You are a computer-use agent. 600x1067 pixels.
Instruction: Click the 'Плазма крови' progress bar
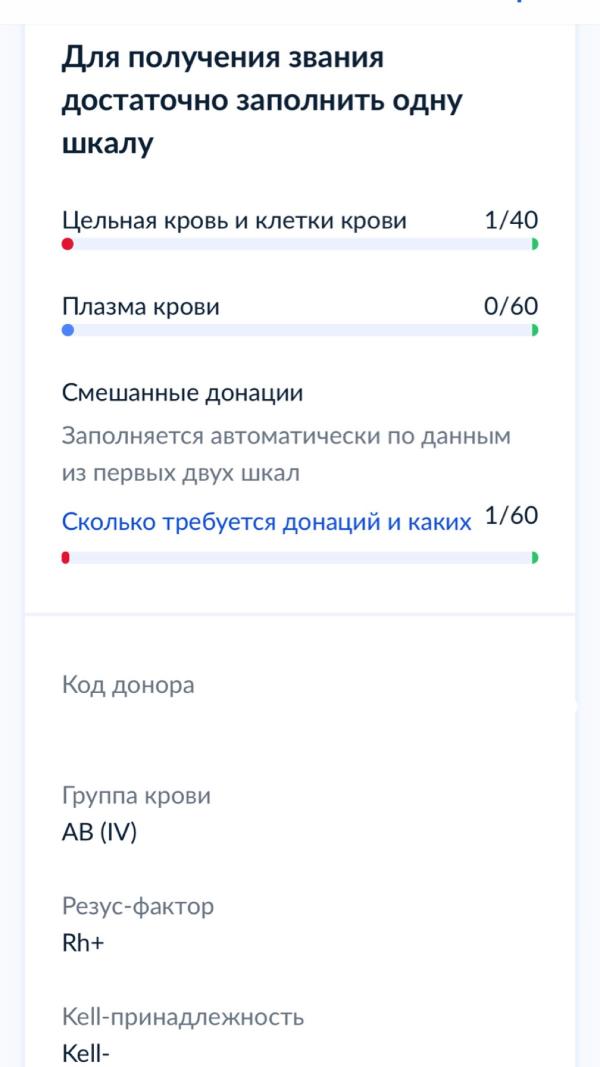coord(300,330)
